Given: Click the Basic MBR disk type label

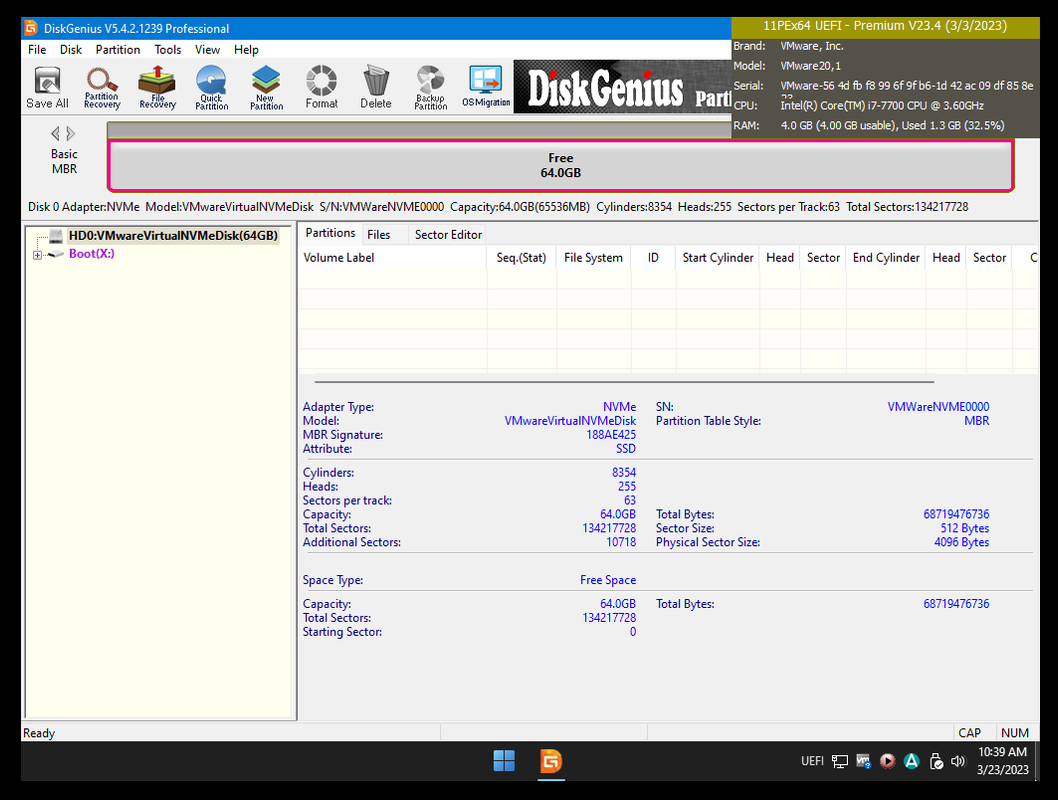Looking at the screenshot, I should pyautogui.click(x=64, y=161).
